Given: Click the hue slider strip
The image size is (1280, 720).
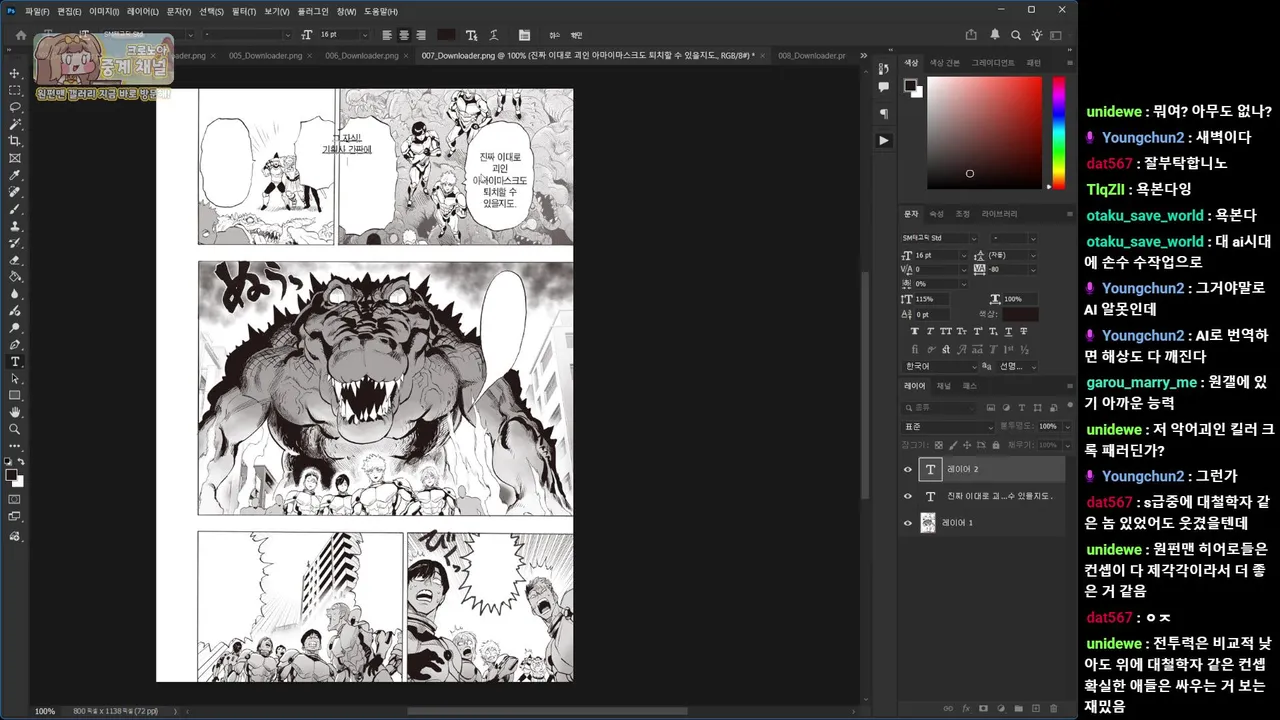Looking at the screenshot, I should click(1058, 133).
